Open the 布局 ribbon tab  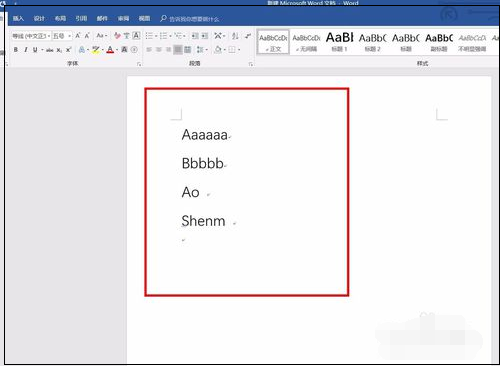pos(60,18)
